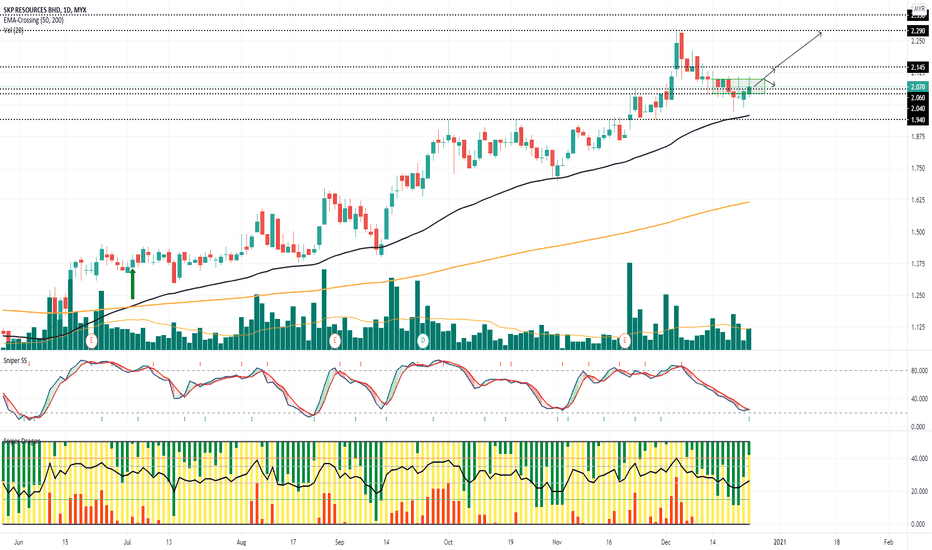Click the 1.940 price line label
Screen dimensions: 932x550
pos(918,120)
